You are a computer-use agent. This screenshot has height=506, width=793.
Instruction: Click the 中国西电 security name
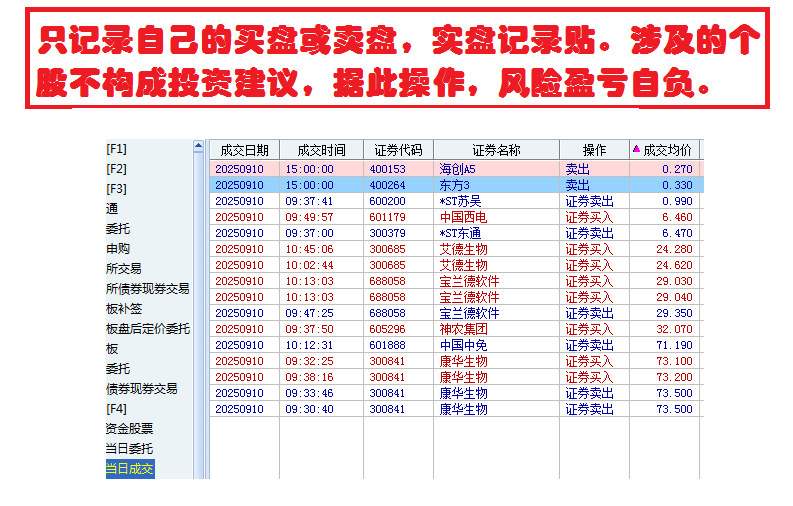(x=463, y=217)
